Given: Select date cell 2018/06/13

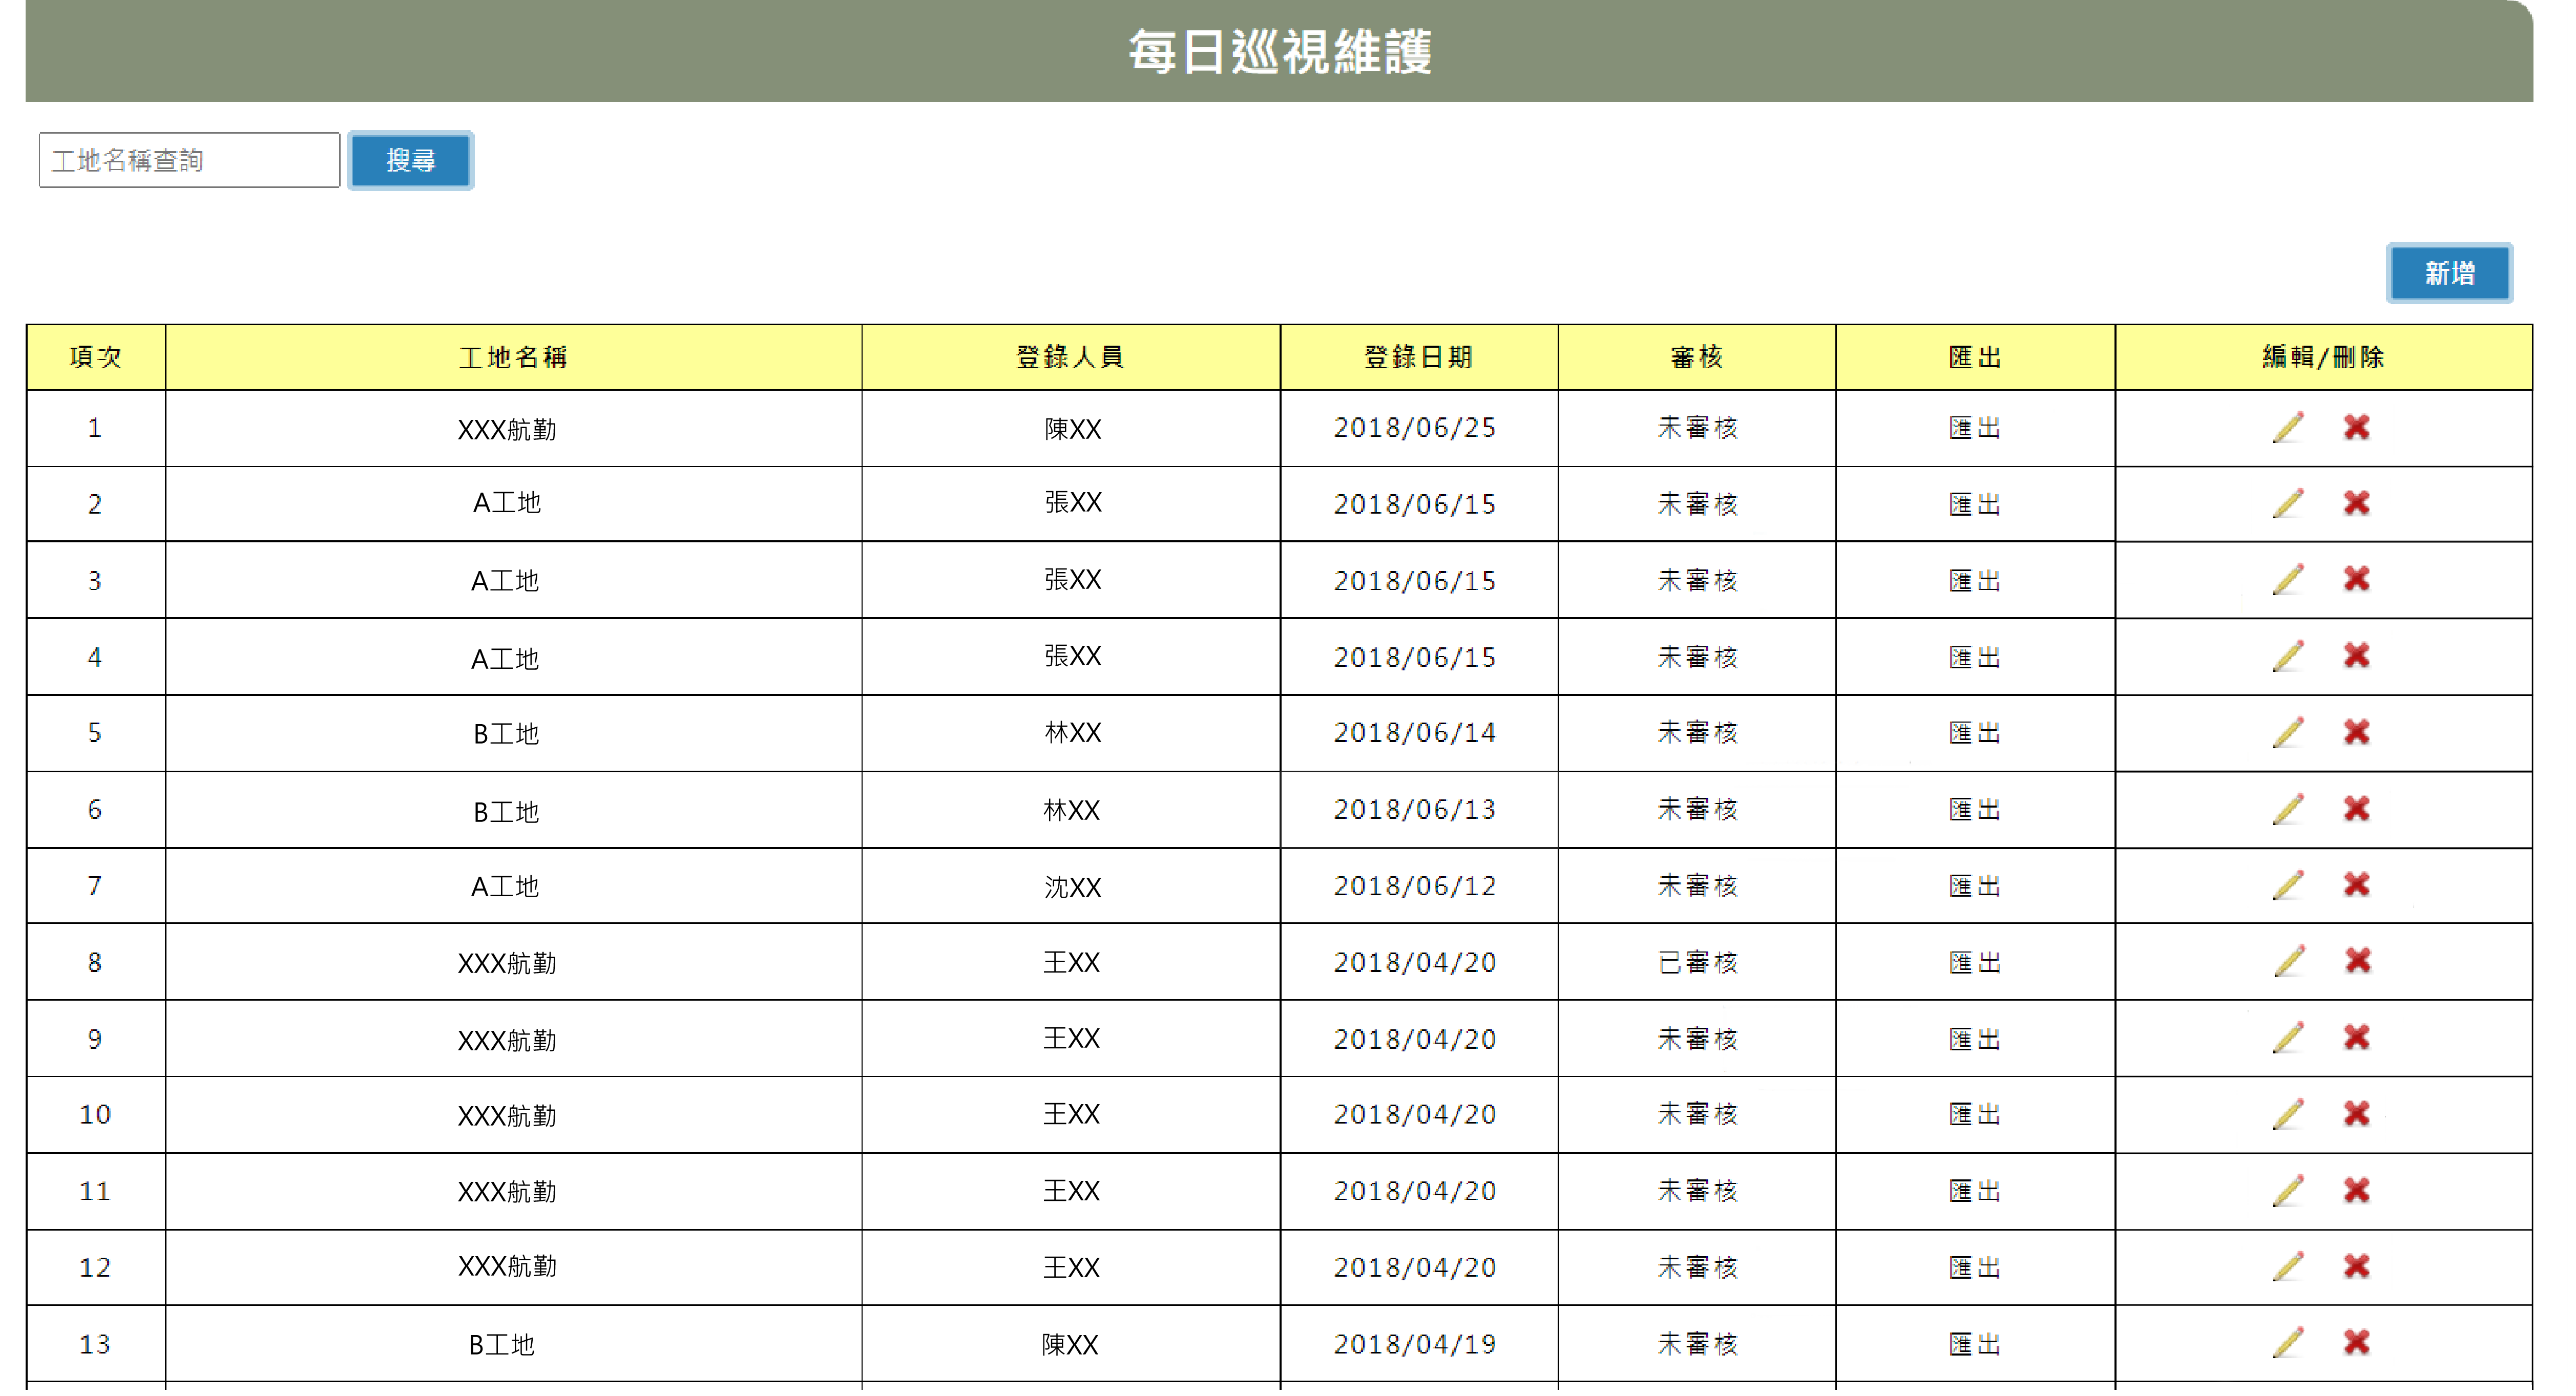Looking at the screenshot, I should pos(1415,810).
